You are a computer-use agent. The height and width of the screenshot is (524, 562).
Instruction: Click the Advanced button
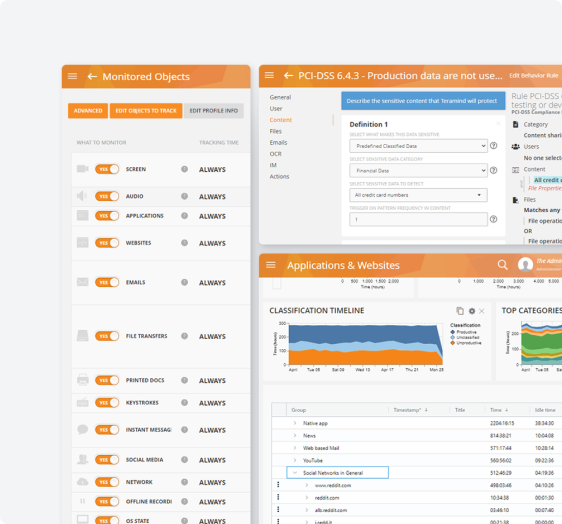[x=88, y=111]
